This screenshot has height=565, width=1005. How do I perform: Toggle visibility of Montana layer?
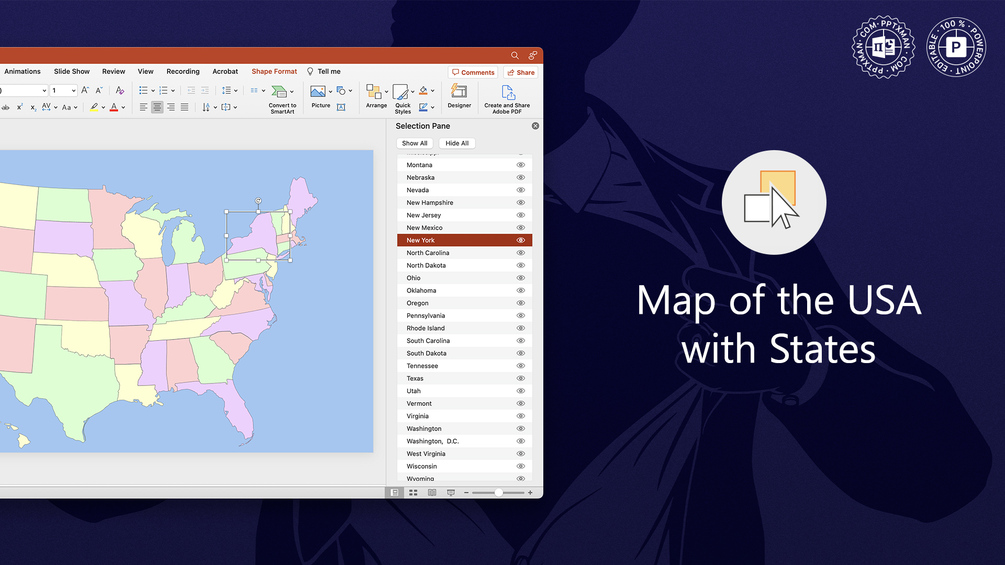(x=520, y=165)
